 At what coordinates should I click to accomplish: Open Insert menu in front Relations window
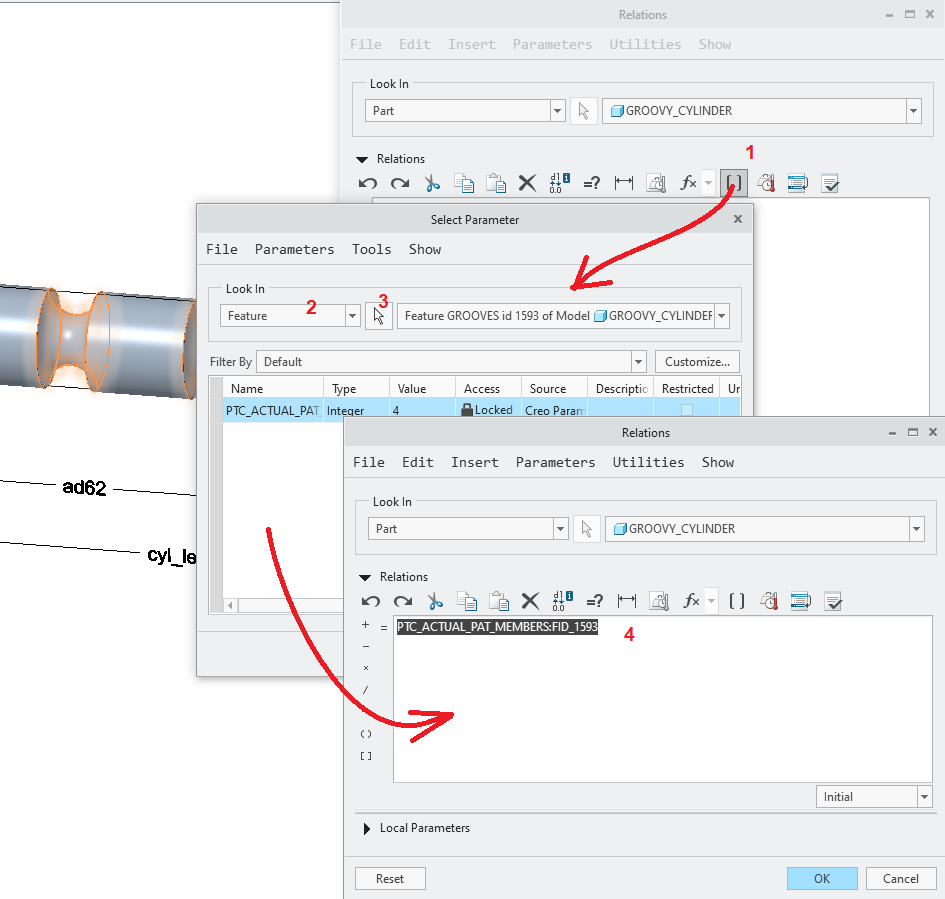point(474,463)
